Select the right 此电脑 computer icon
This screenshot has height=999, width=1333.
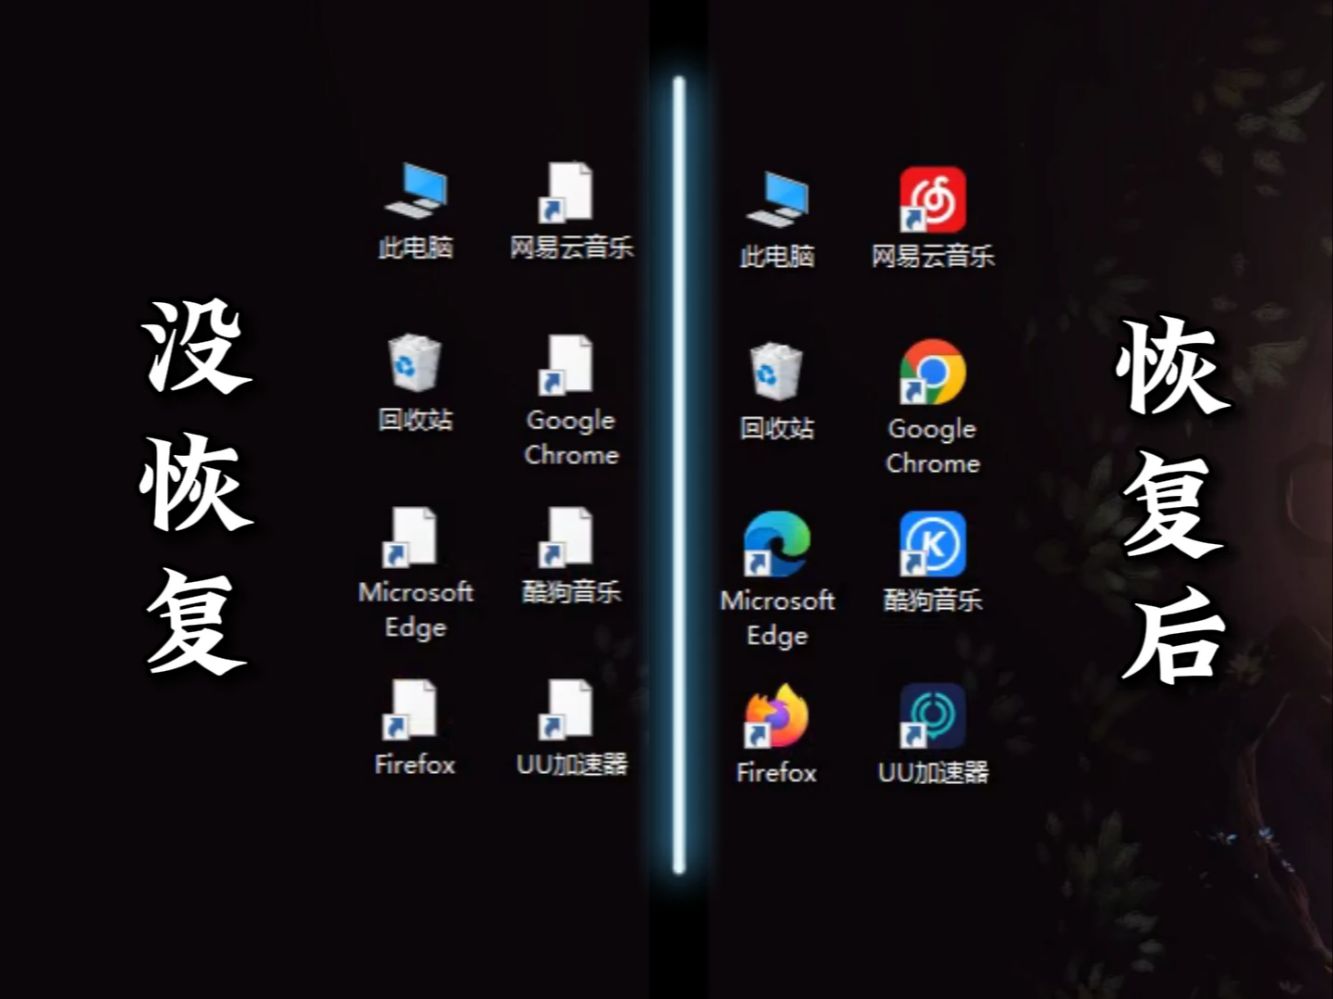point(777,199)
